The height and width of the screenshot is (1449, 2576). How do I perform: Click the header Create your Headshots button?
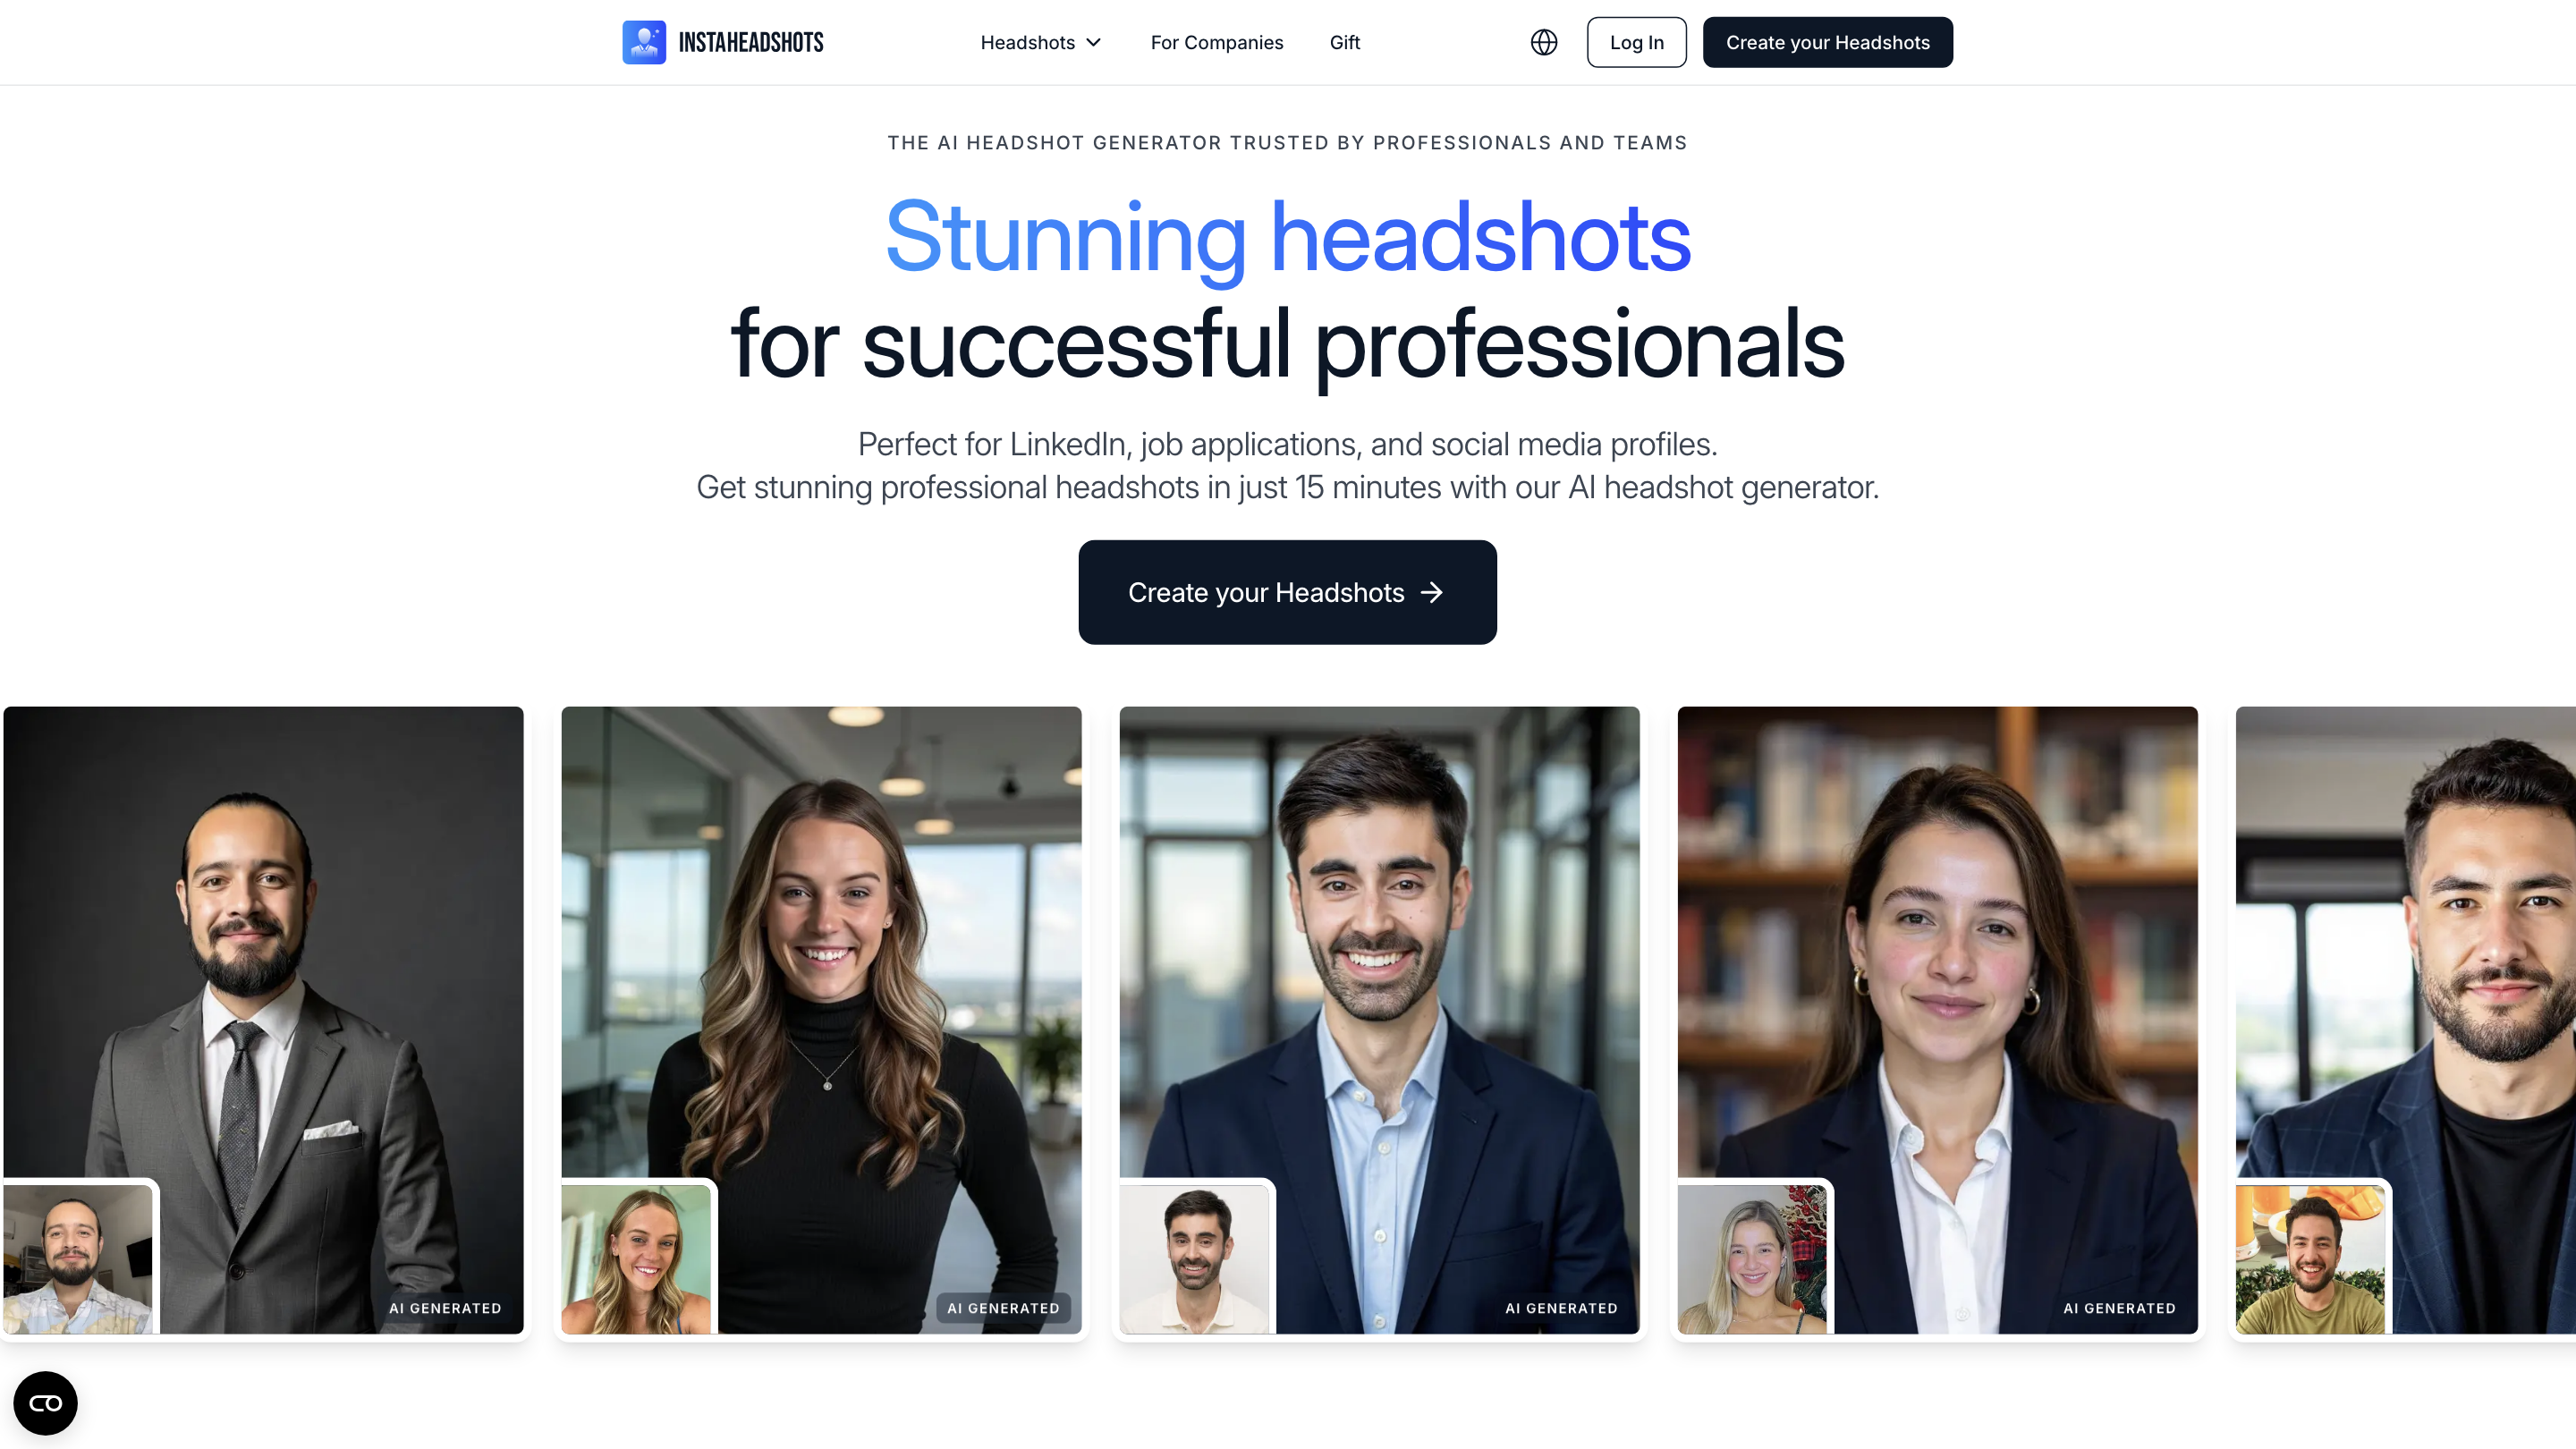tap(1827, 42)
